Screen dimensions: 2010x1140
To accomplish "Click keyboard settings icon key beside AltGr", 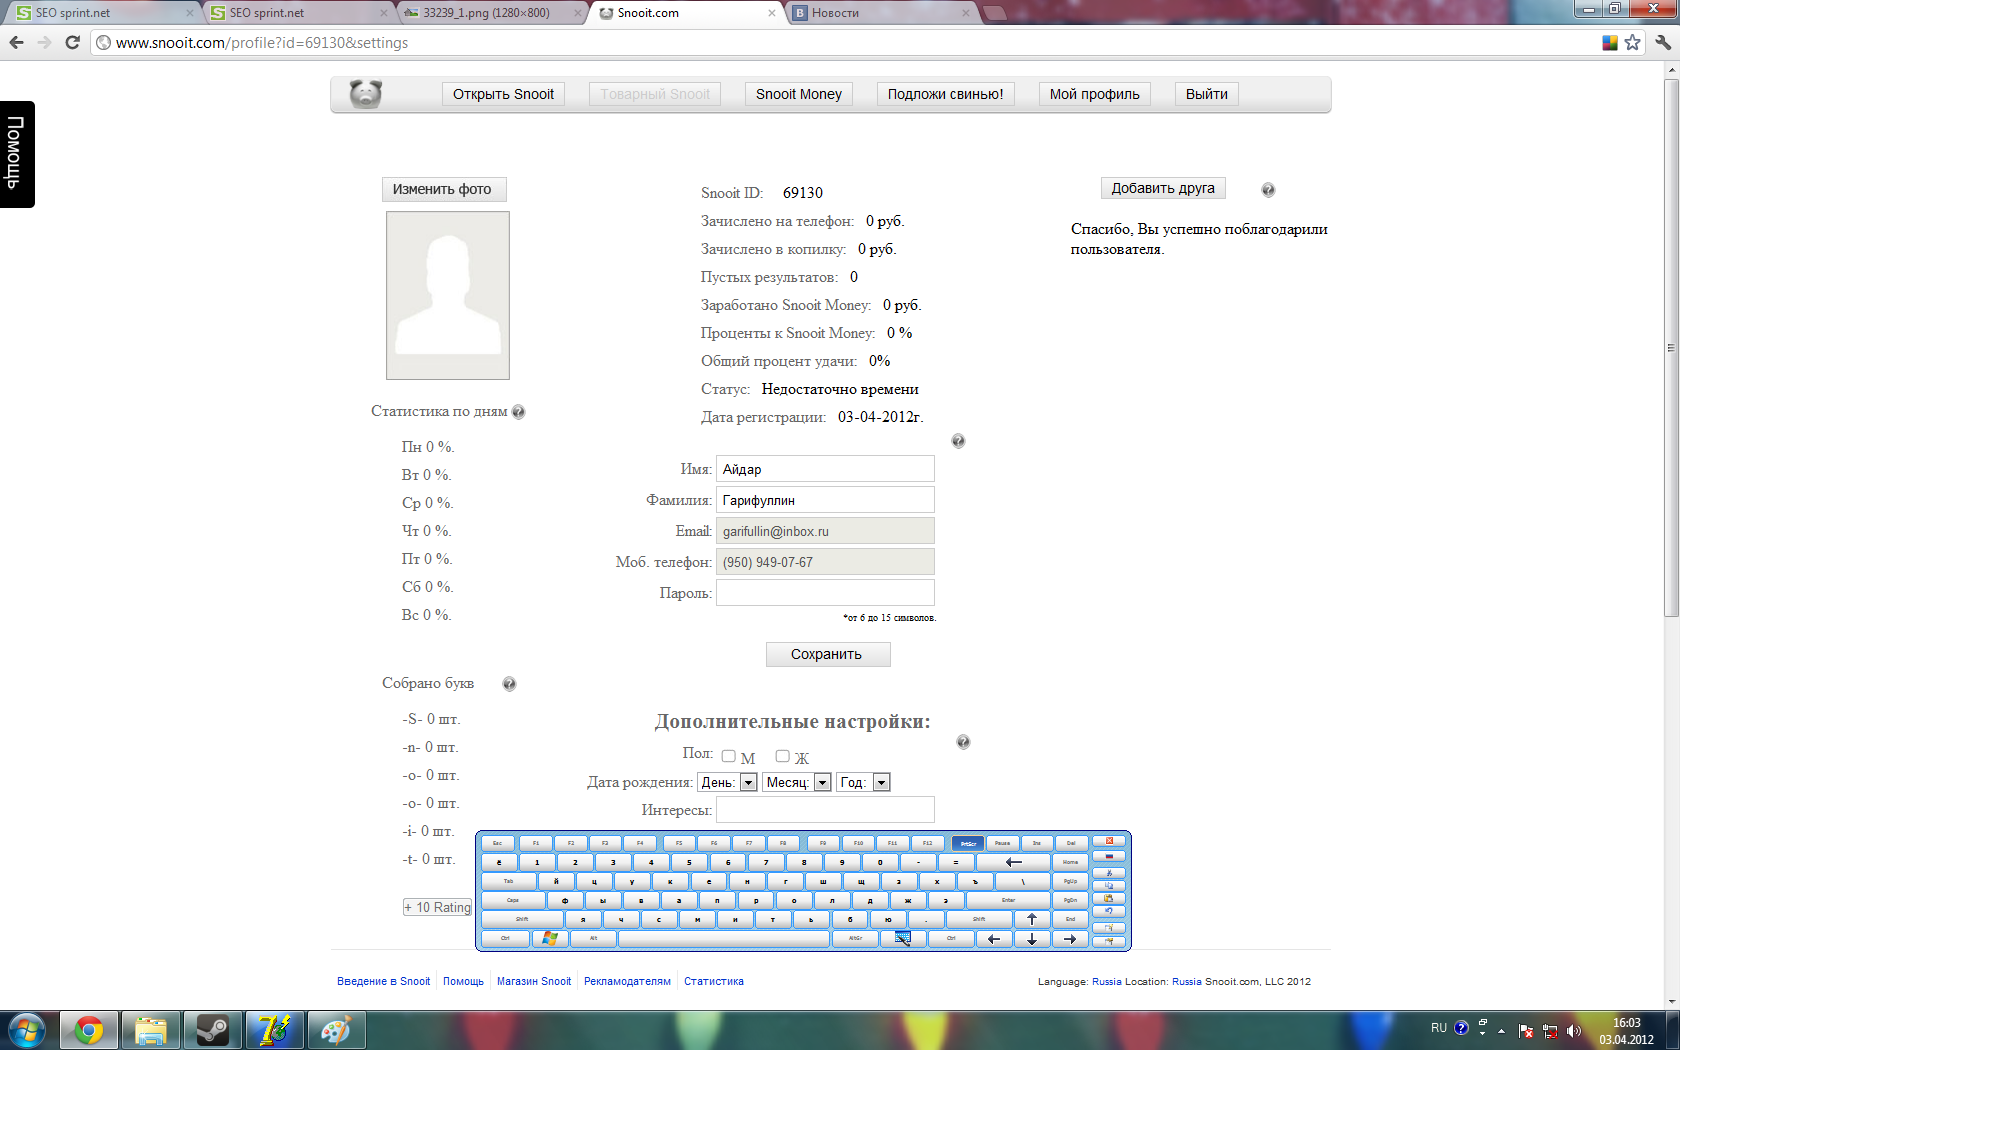I will (903, 939).
